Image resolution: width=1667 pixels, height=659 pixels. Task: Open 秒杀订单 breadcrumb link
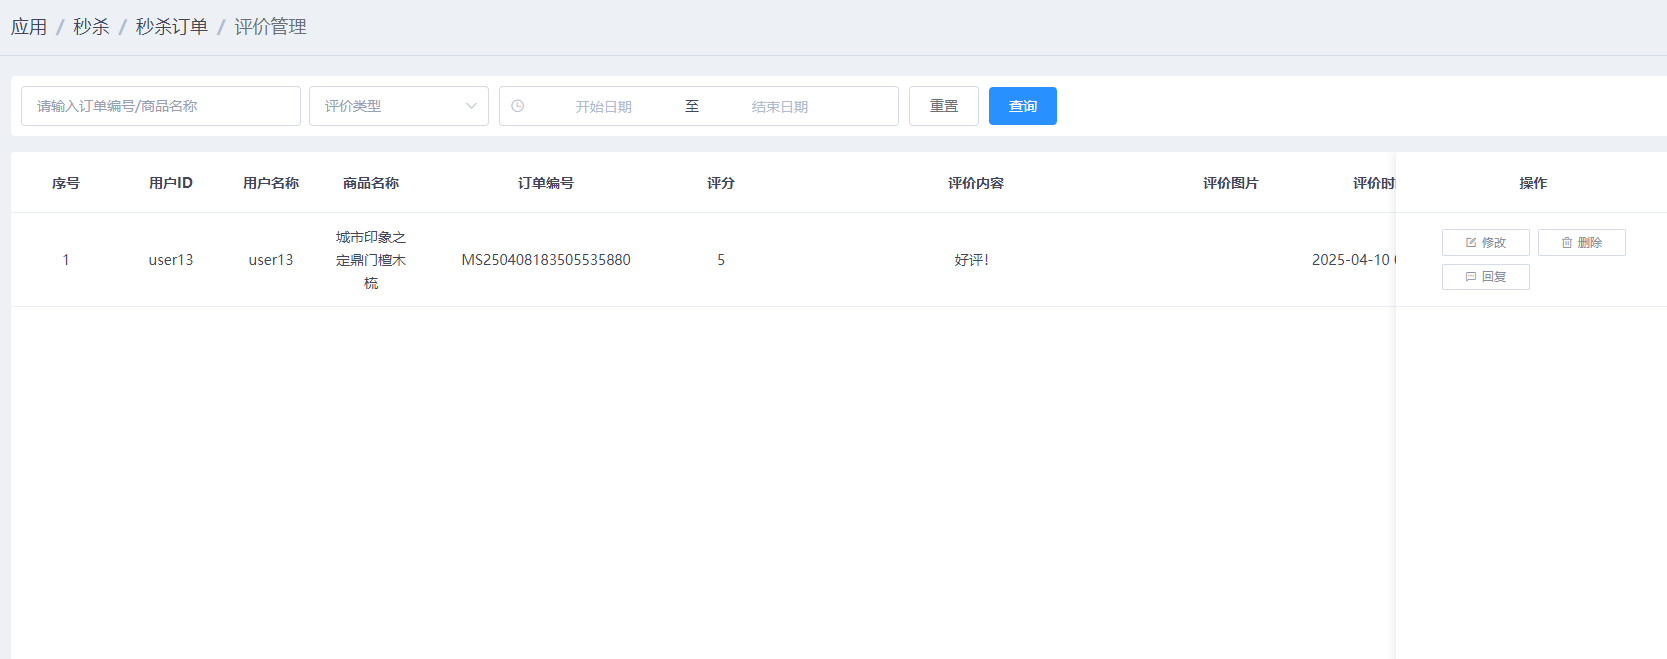coord(172,27)
